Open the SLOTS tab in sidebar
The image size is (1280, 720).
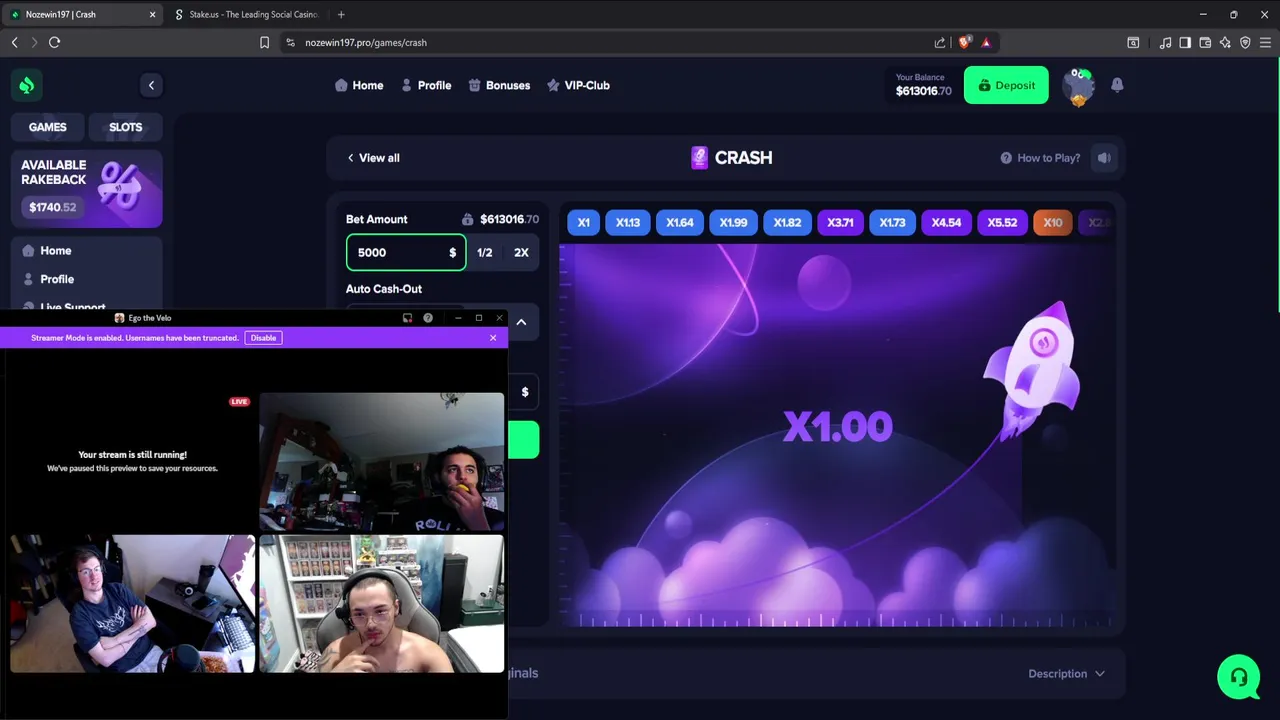[125, 127]
